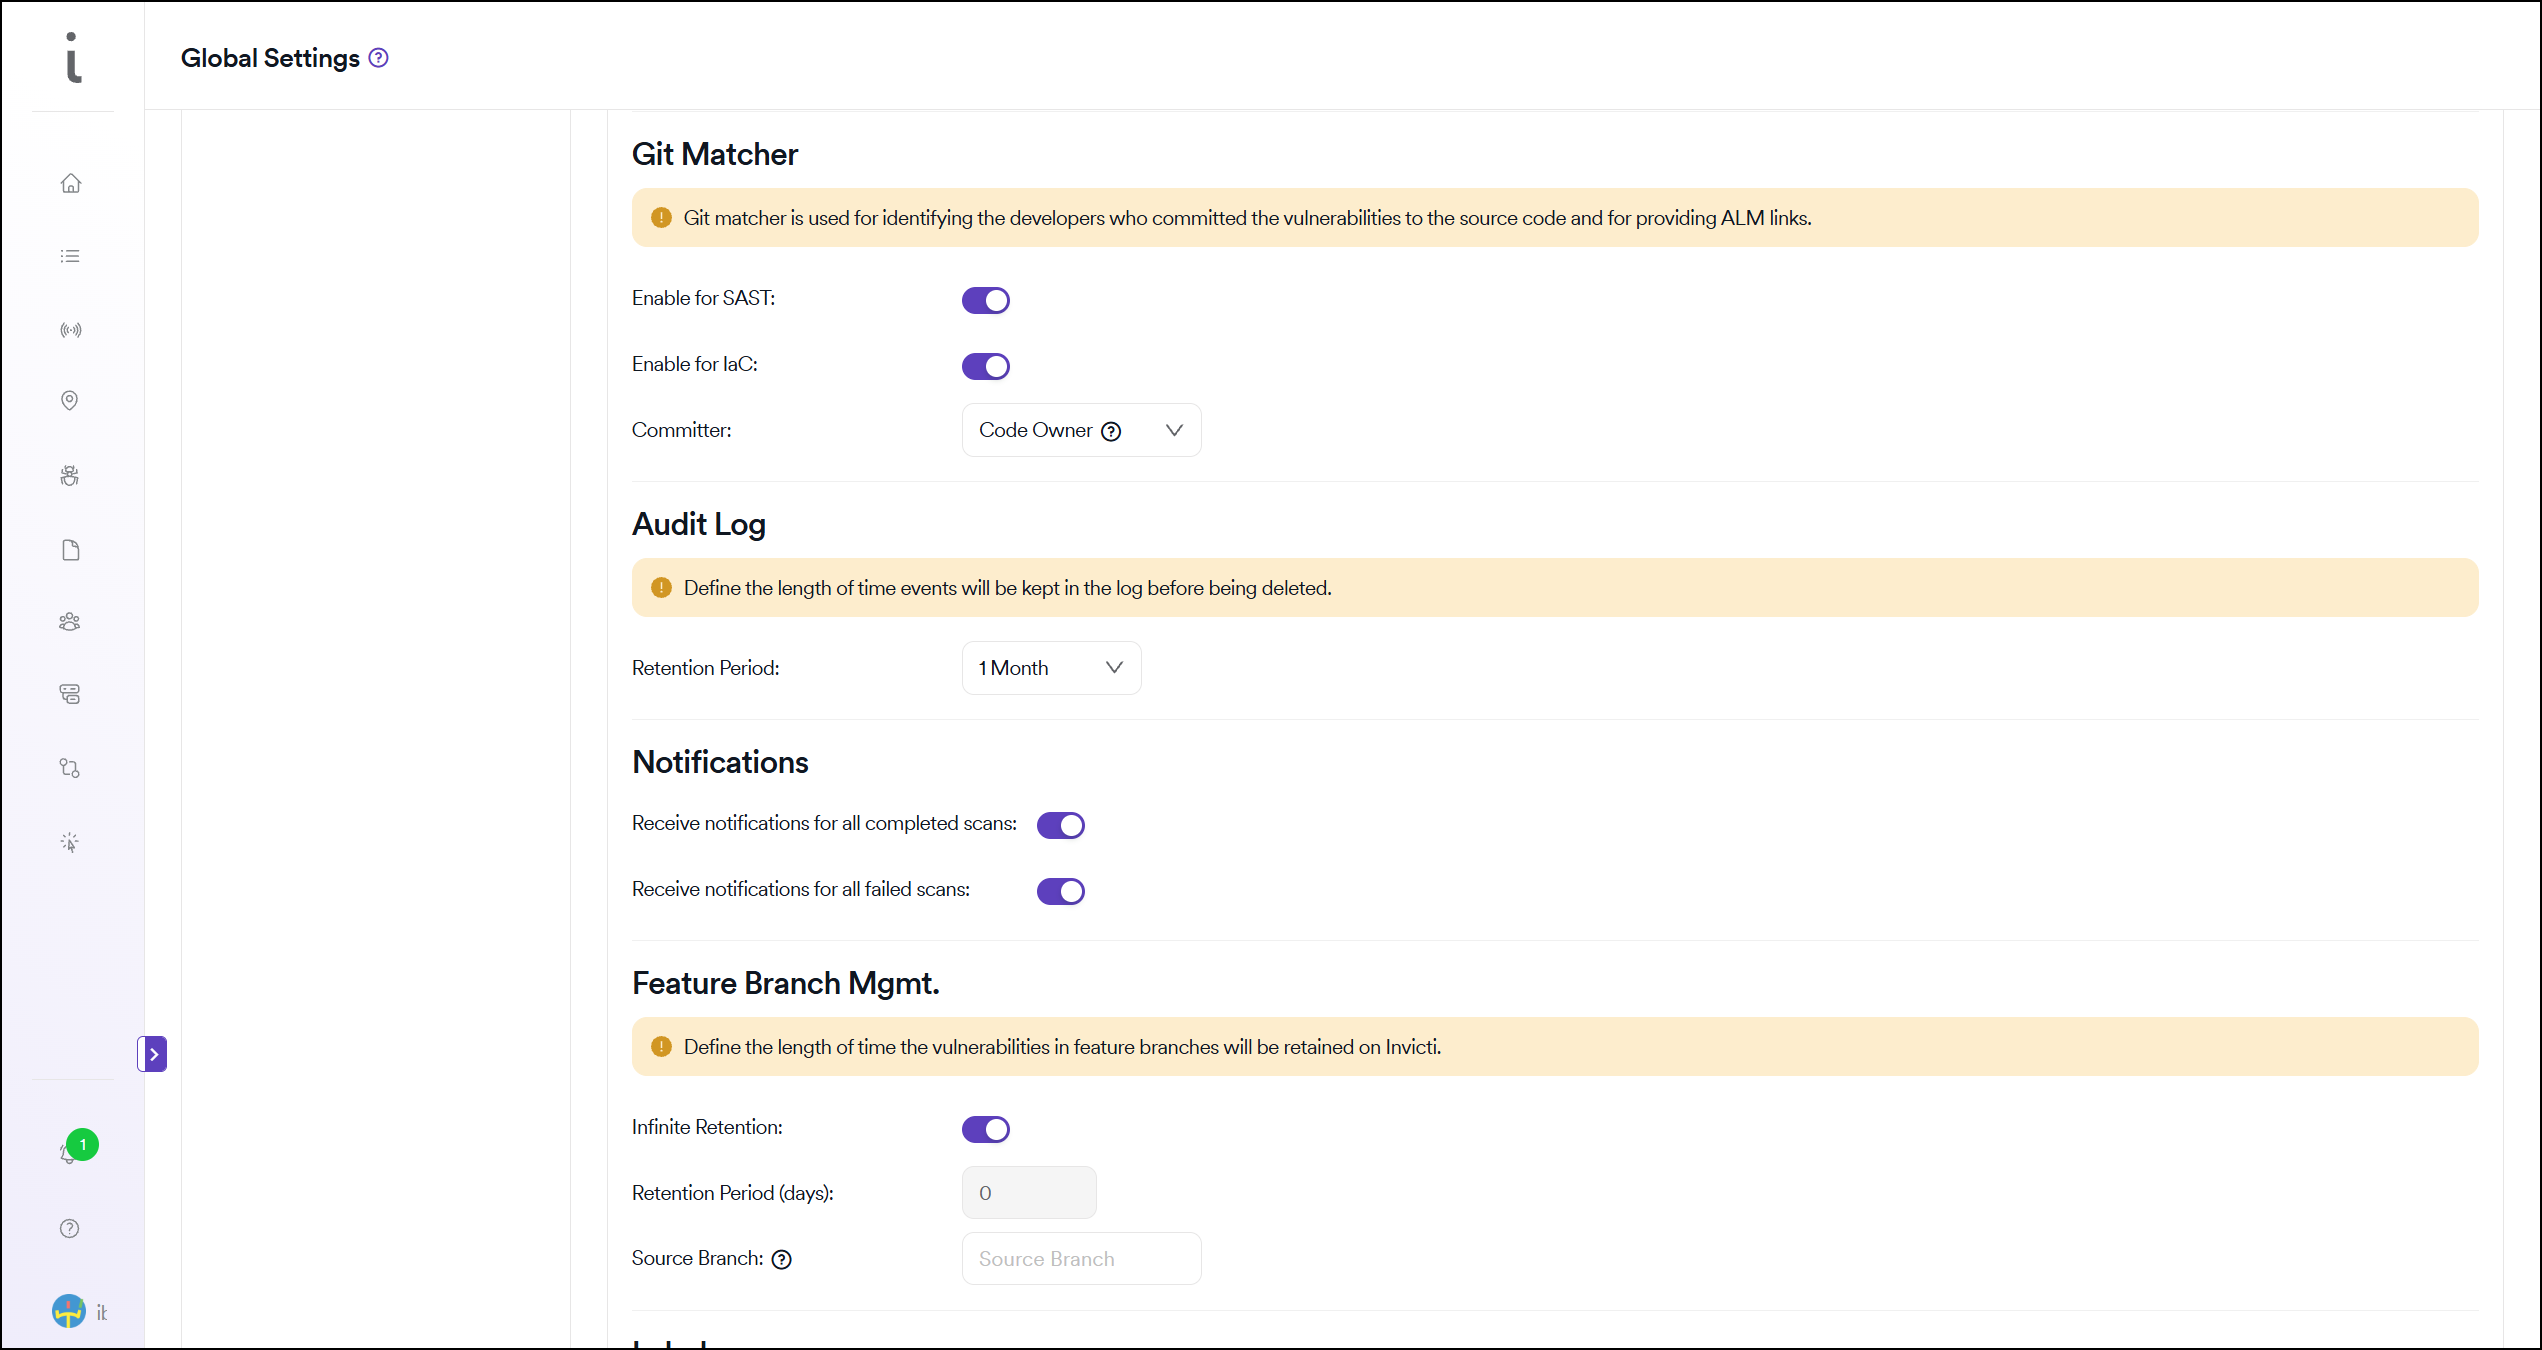The height and width of the screenshot is (1350, 2542).
Task: Click the Global Settings help icon
Action: coord(378,58)
